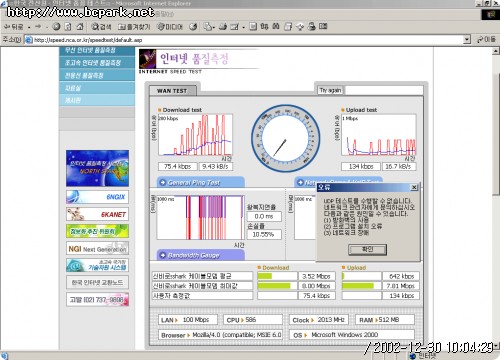Click the 16.7 kB/s upload value
Image resolution: width=500 pixels, height=360 pixels.
pos(398,166)
